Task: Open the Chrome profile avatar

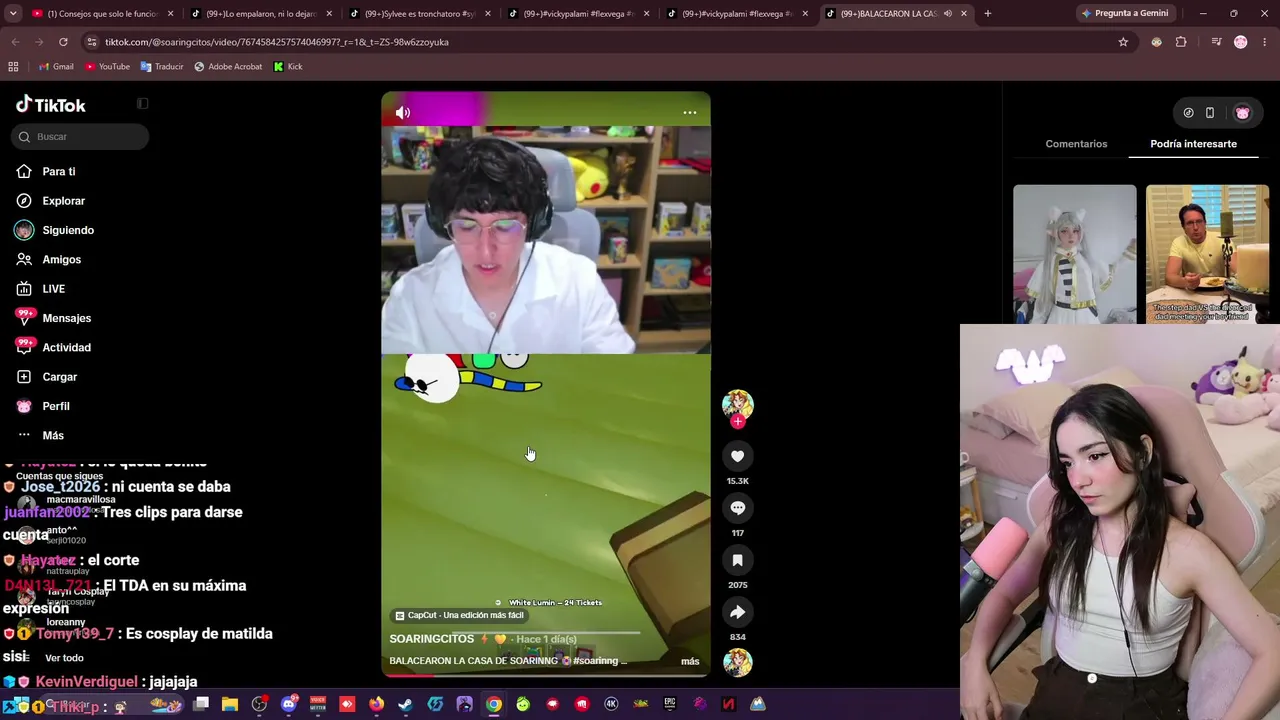Action: pos(1240,42)
